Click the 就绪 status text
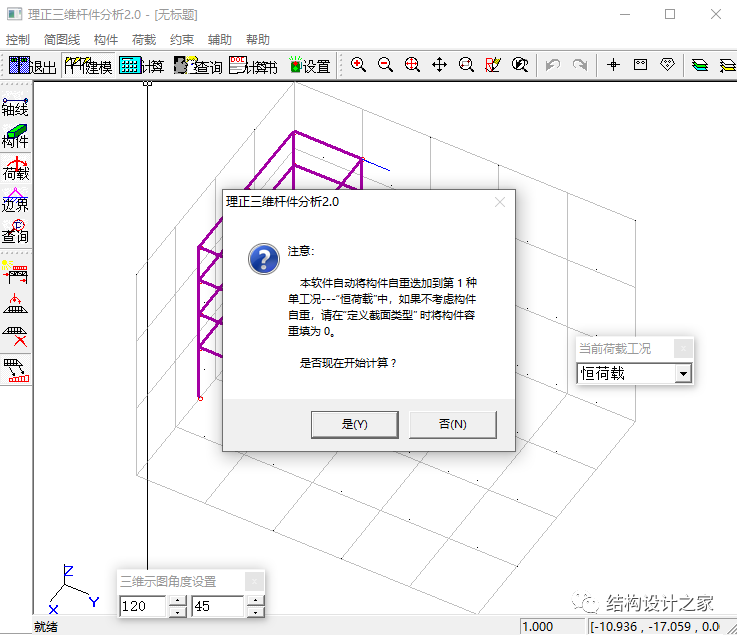Viewport: 737px width, 635px height. pos(46,627)
